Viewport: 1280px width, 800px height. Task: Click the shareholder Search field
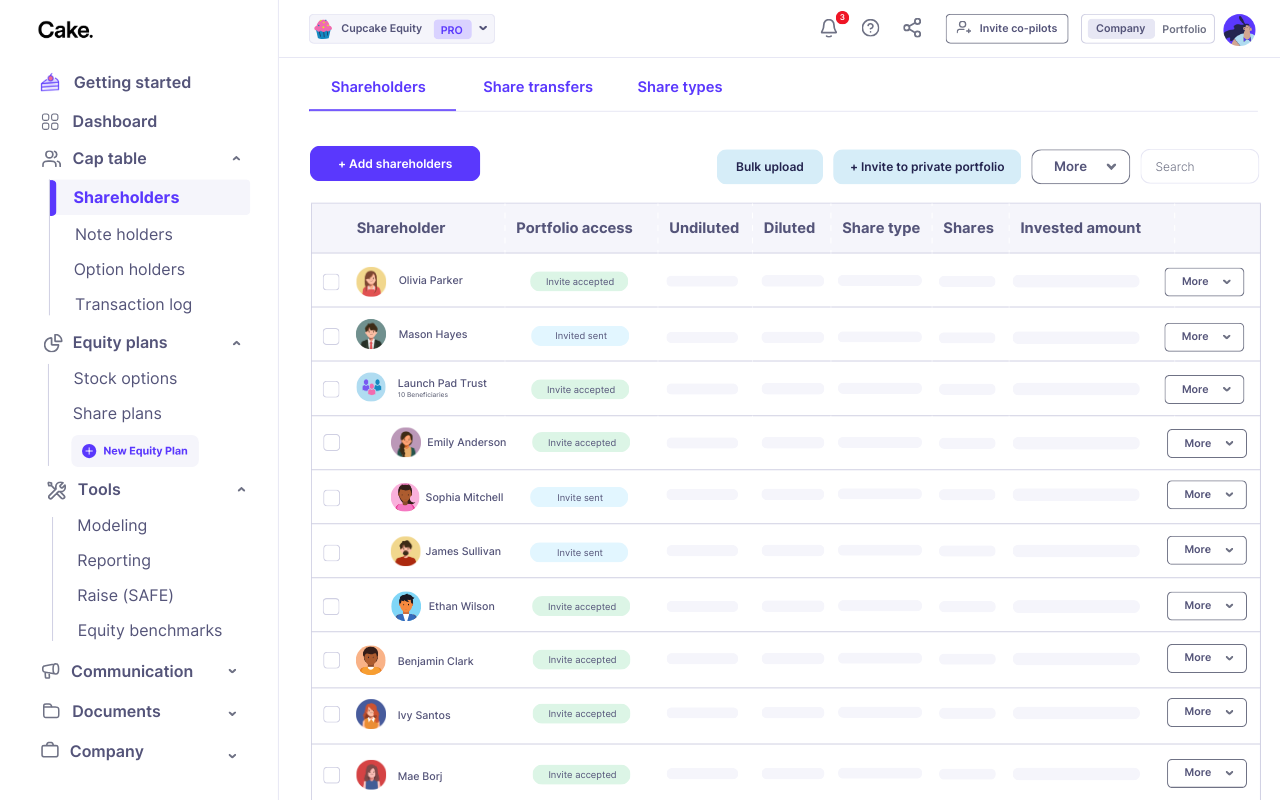pyautogui.click(x=1199, y=166)
